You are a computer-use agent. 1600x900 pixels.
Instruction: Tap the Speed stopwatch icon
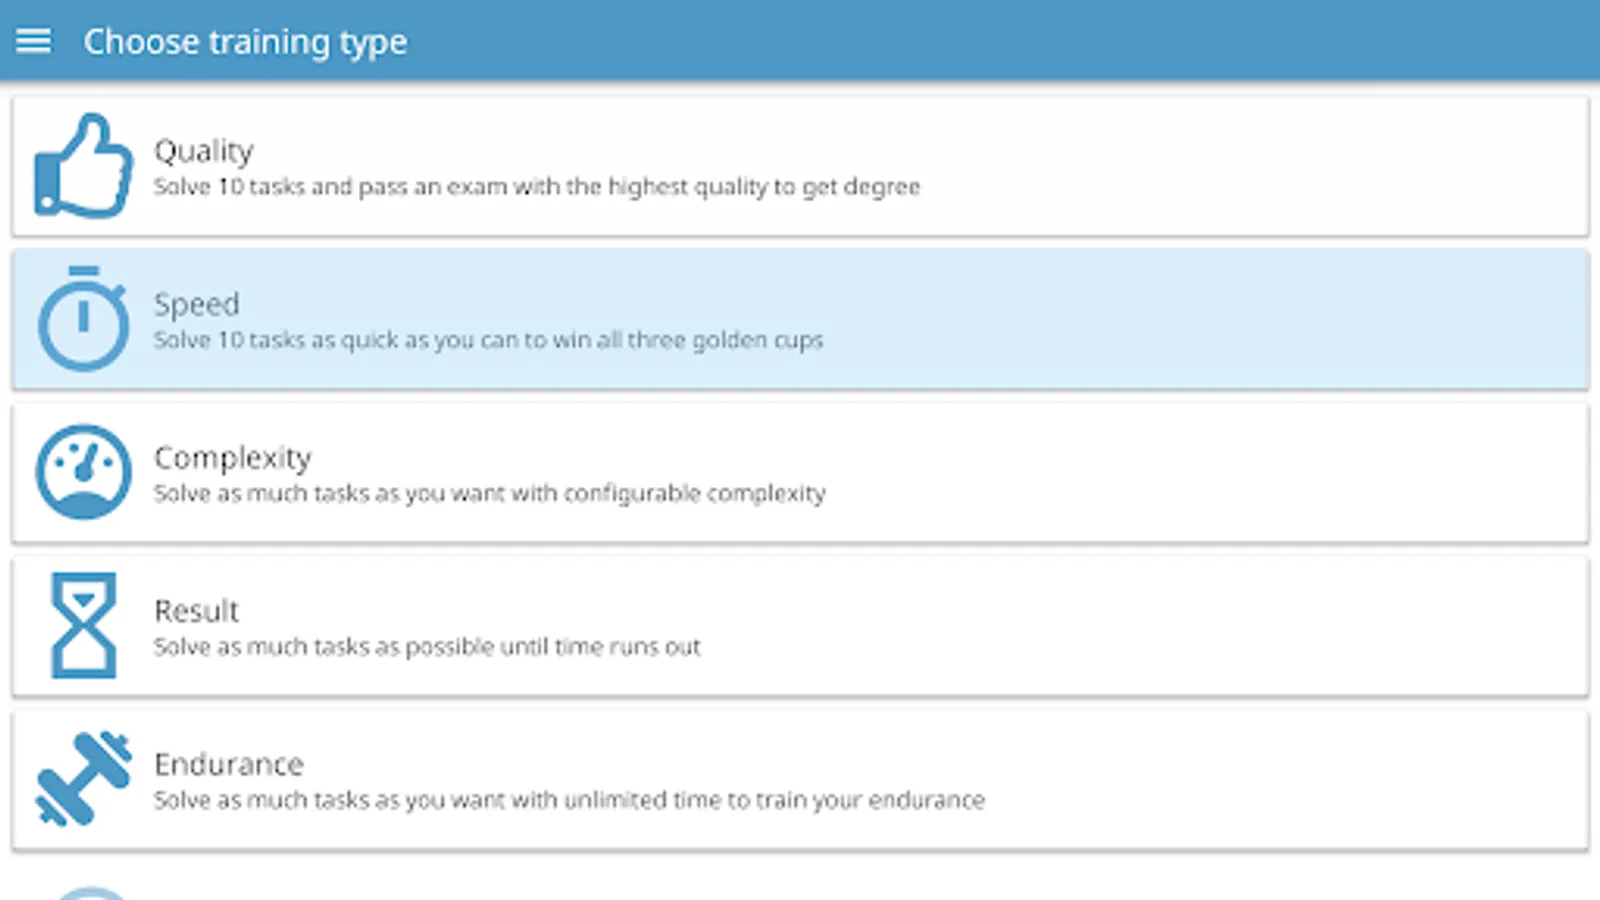pyautogui.click(x=83, y=319)
